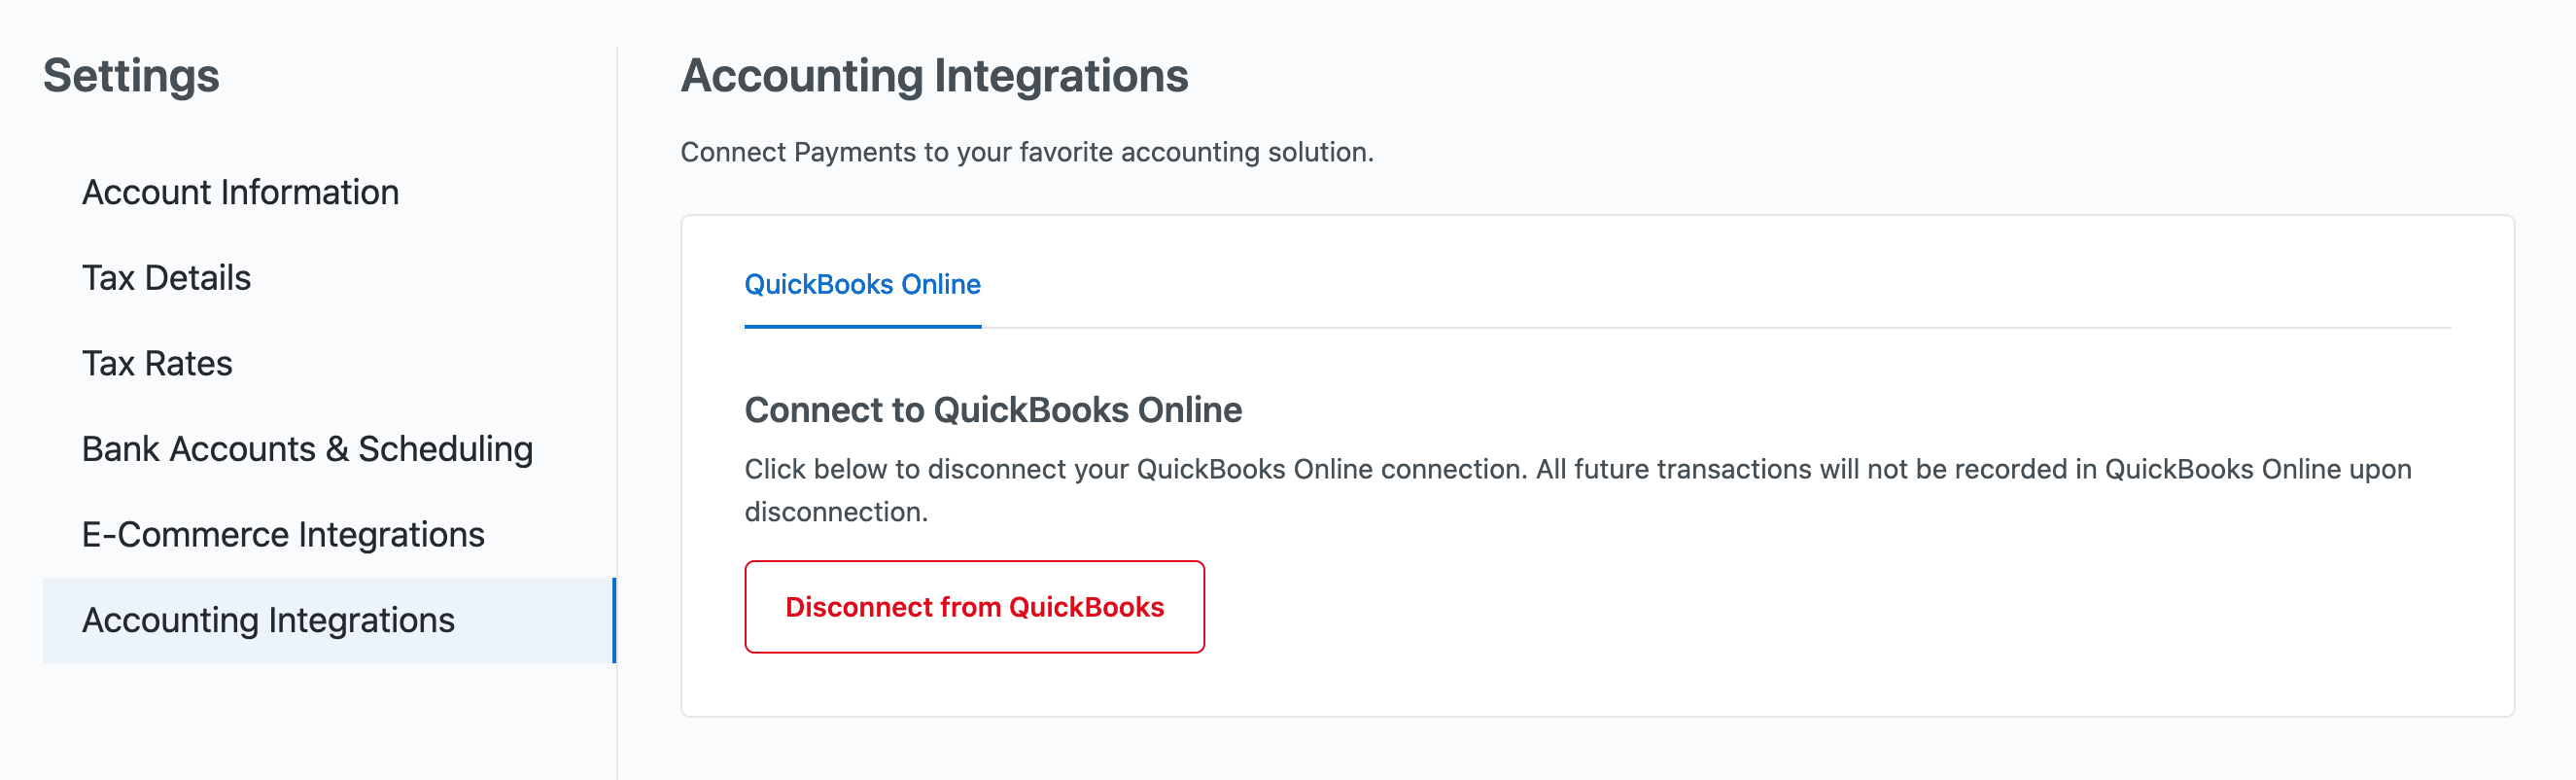The width and height of the screenshot is (2576, 780).
Task: Select Accounting Integrations sidebar item
Action: (x=268, y=620)
